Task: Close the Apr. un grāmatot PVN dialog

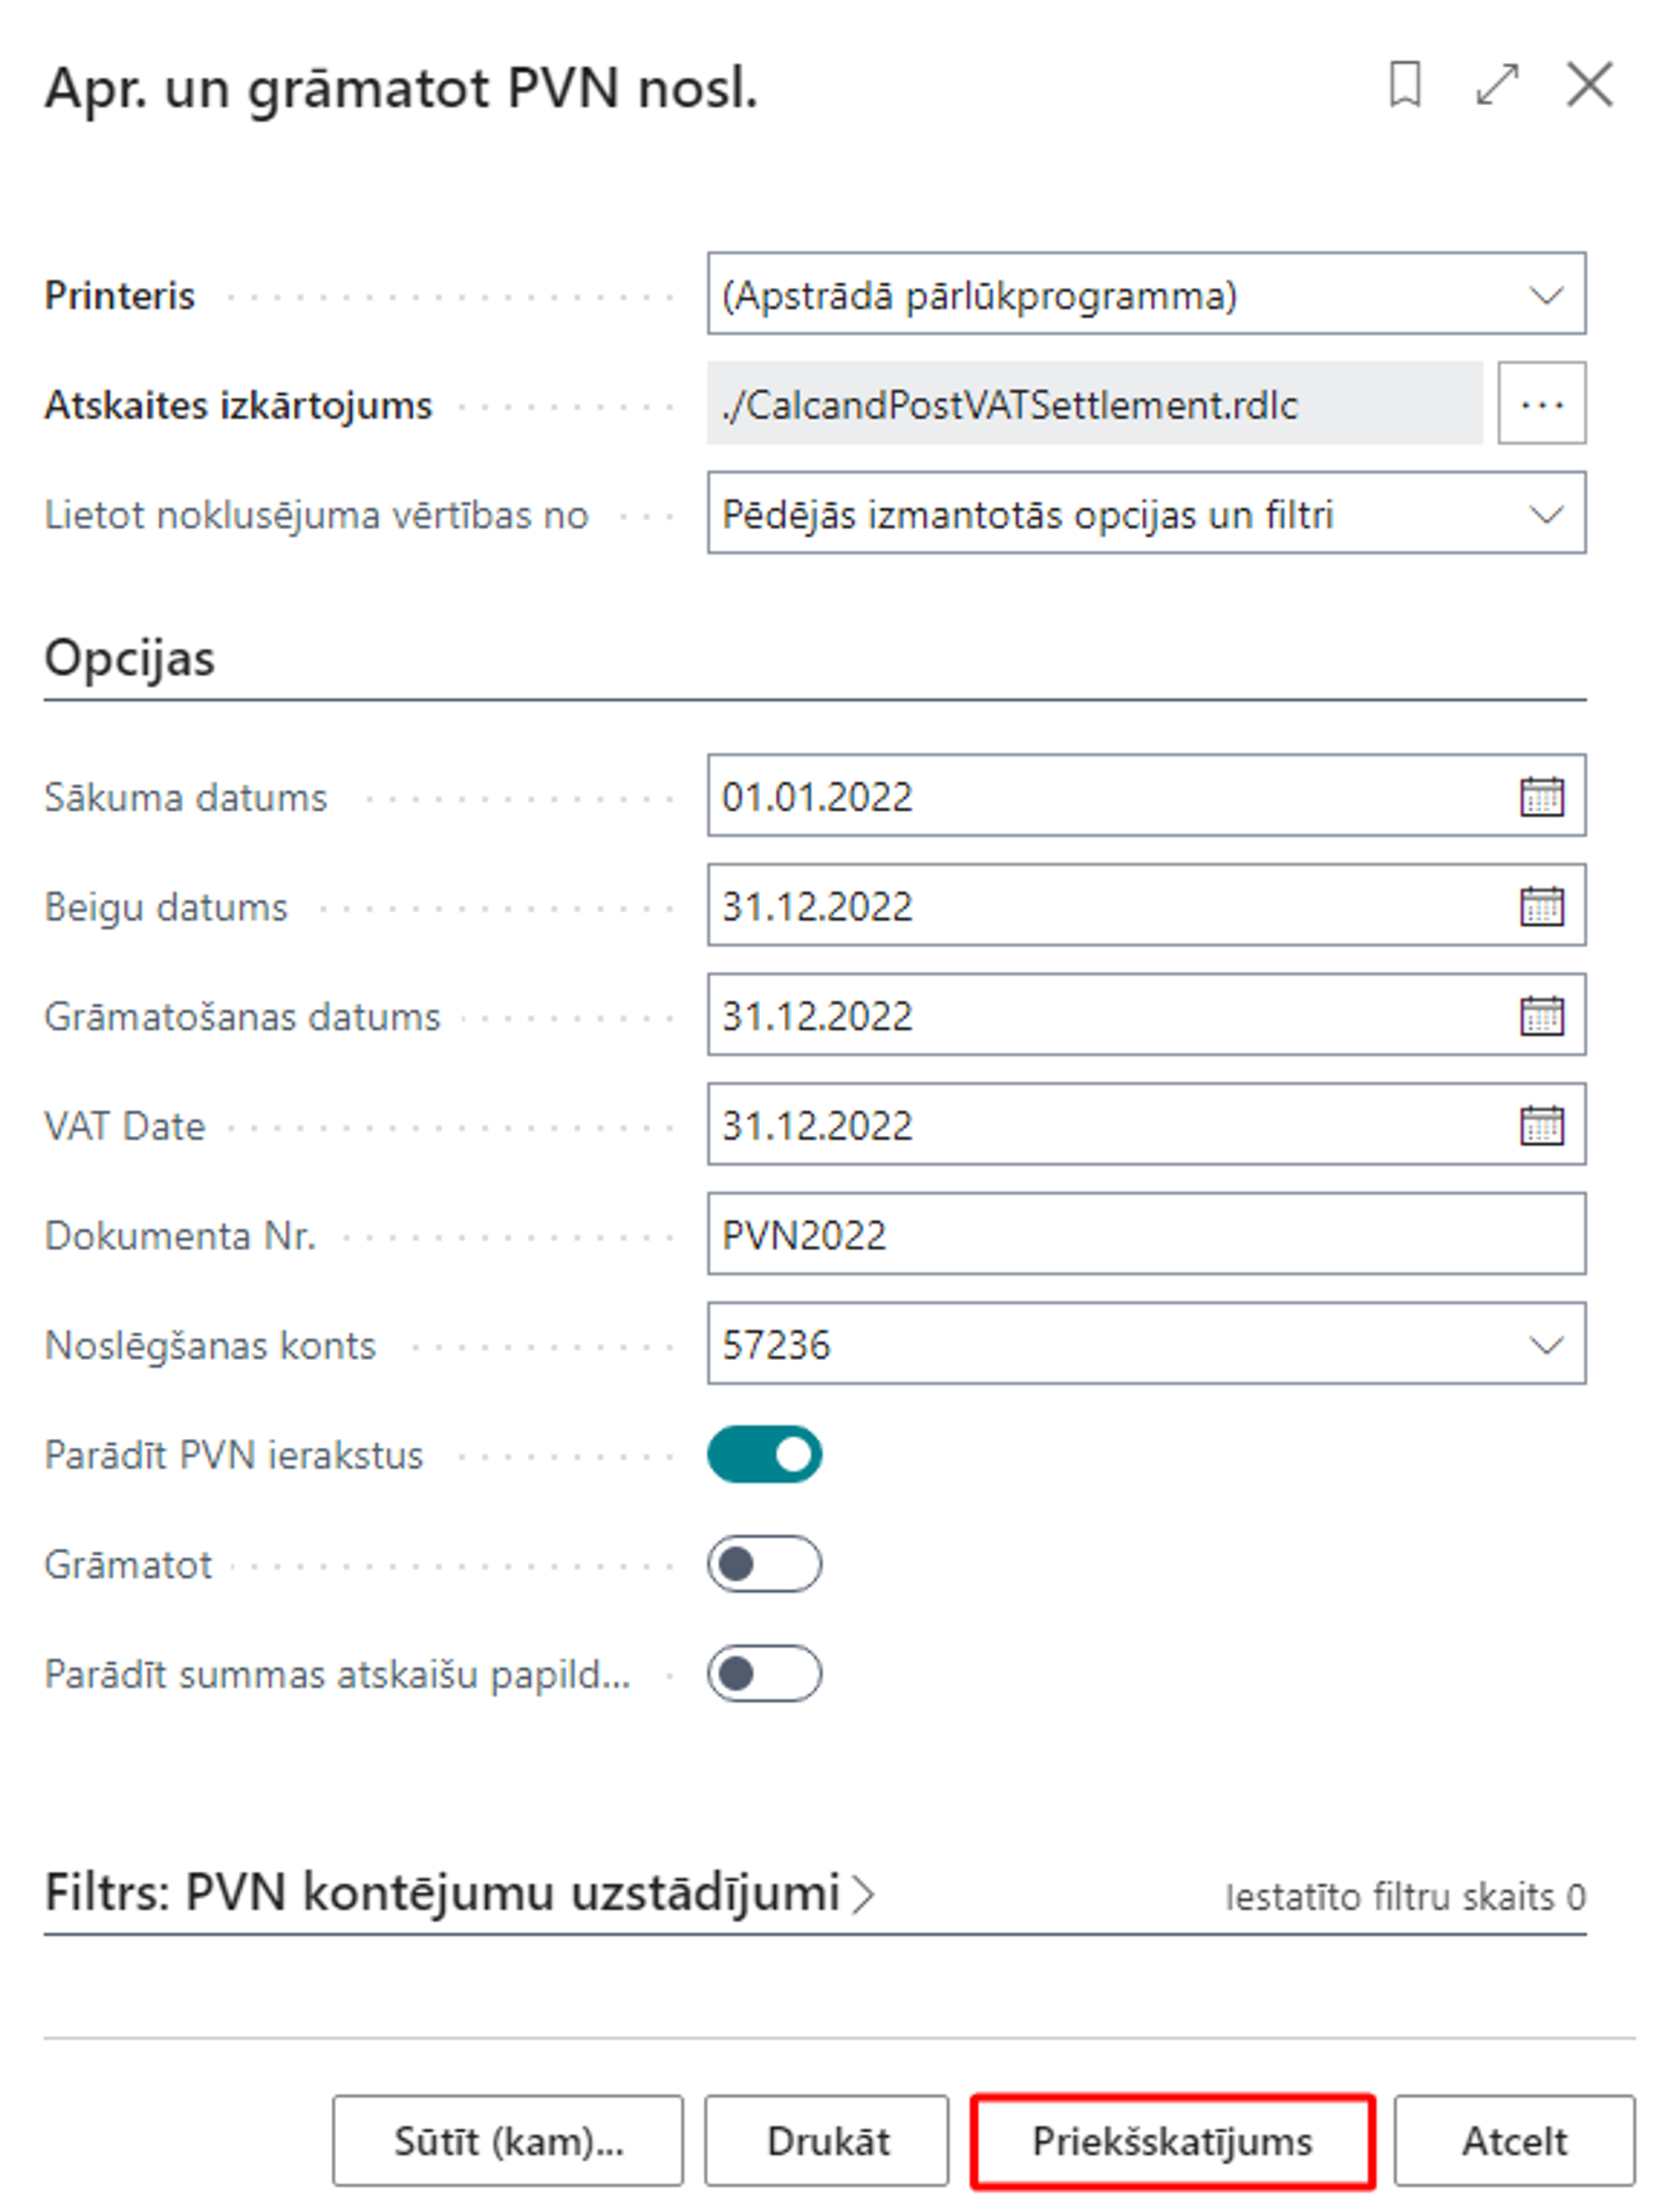Action: click(x=1589, y=84)
